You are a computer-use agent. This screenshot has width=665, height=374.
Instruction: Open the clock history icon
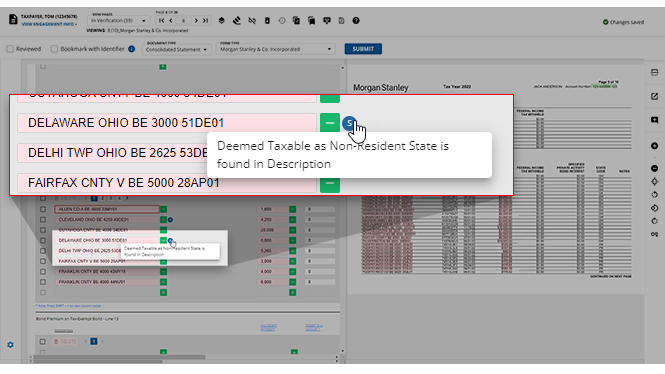pyautogui.click(x=282, y=20)
